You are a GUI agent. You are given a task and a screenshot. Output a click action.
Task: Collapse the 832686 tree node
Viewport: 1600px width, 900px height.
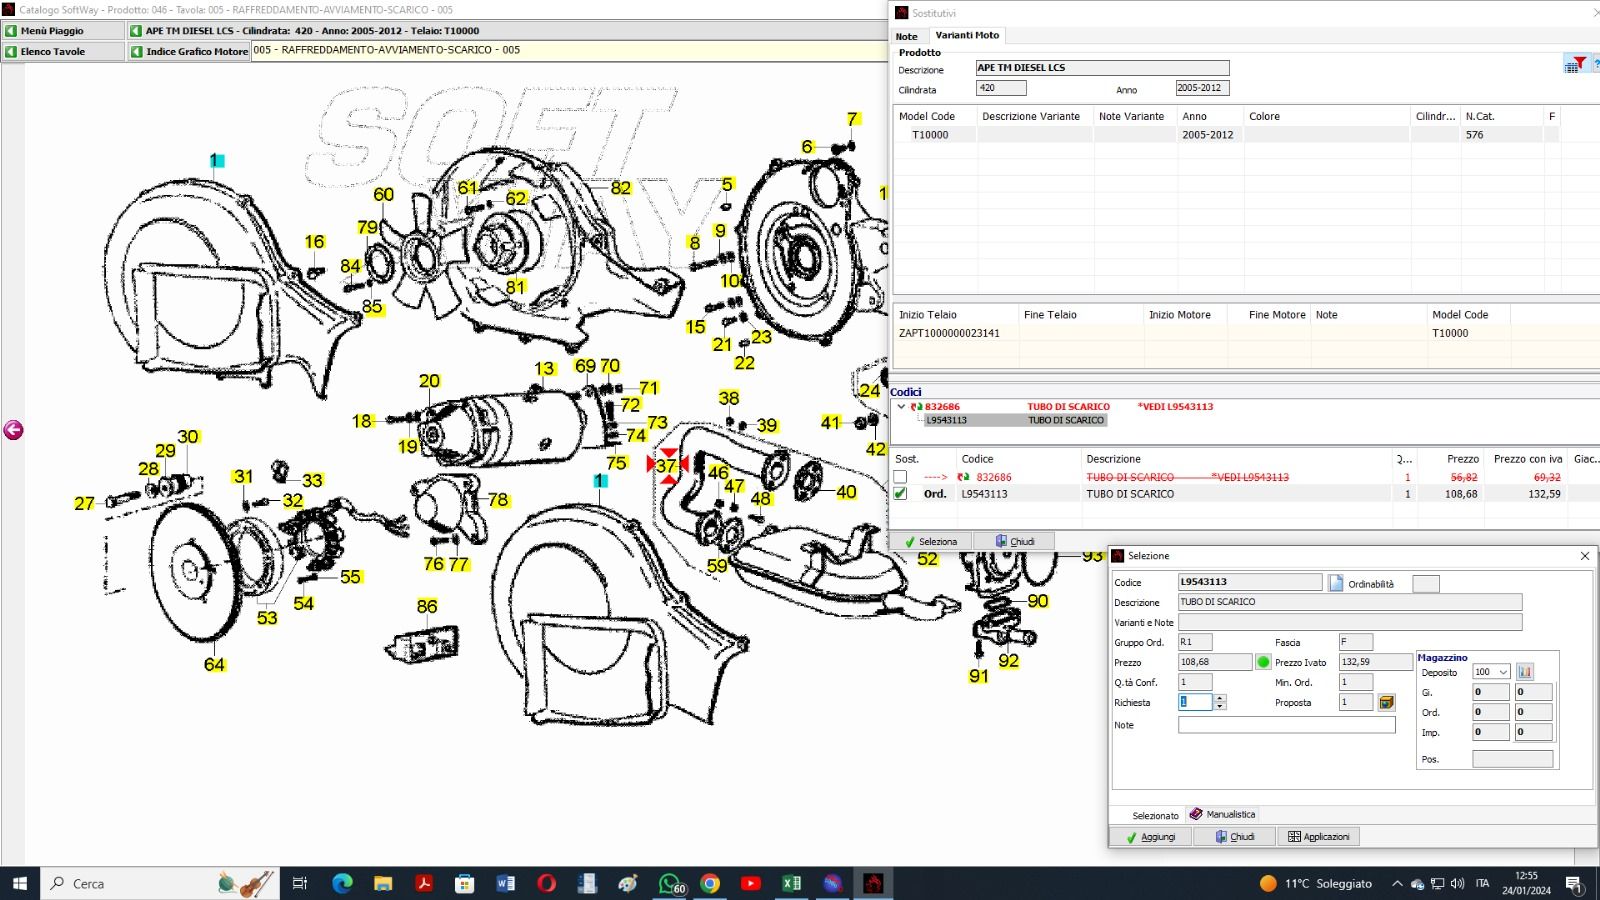901,407
